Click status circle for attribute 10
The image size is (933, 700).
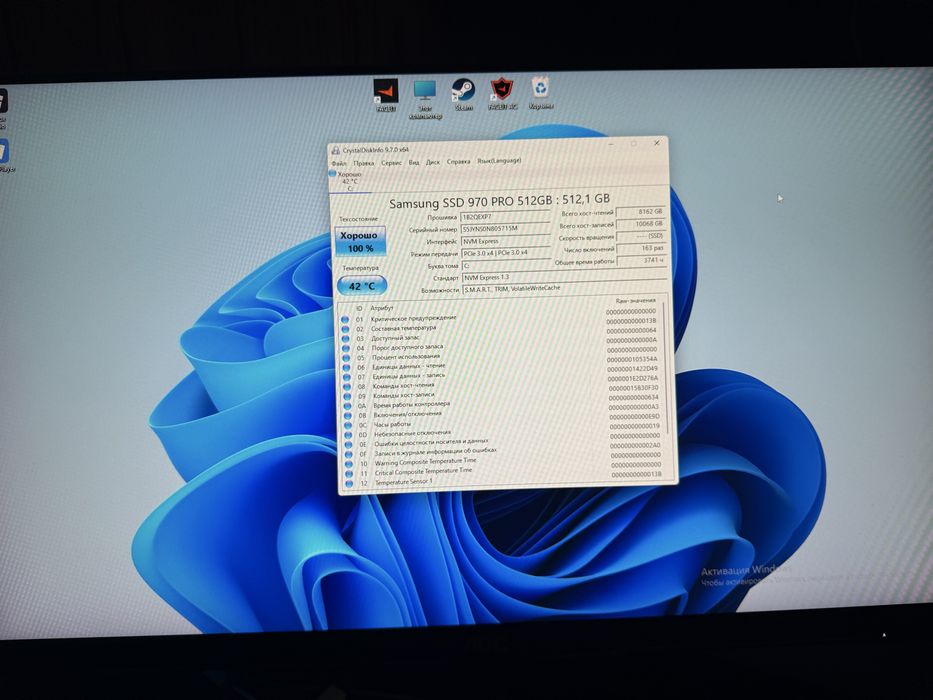pyautogui.click(x=349, y=464)
